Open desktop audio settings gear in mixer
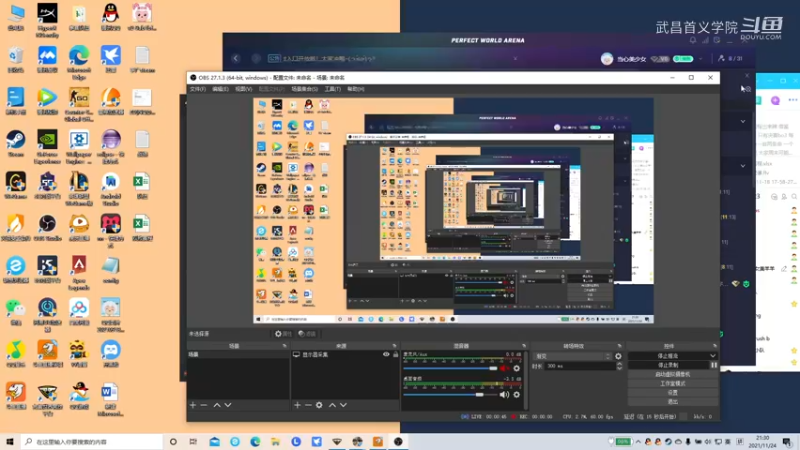 [x=516, y=394]
